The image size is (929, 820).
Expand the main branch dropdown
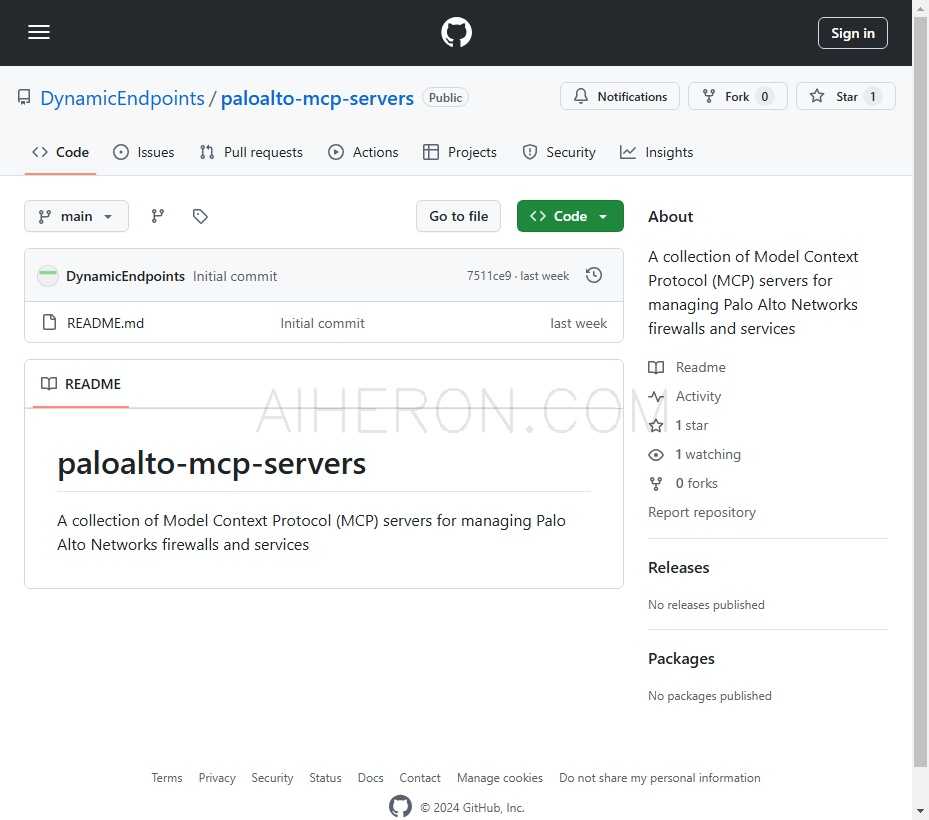click(x=76, y=216)
